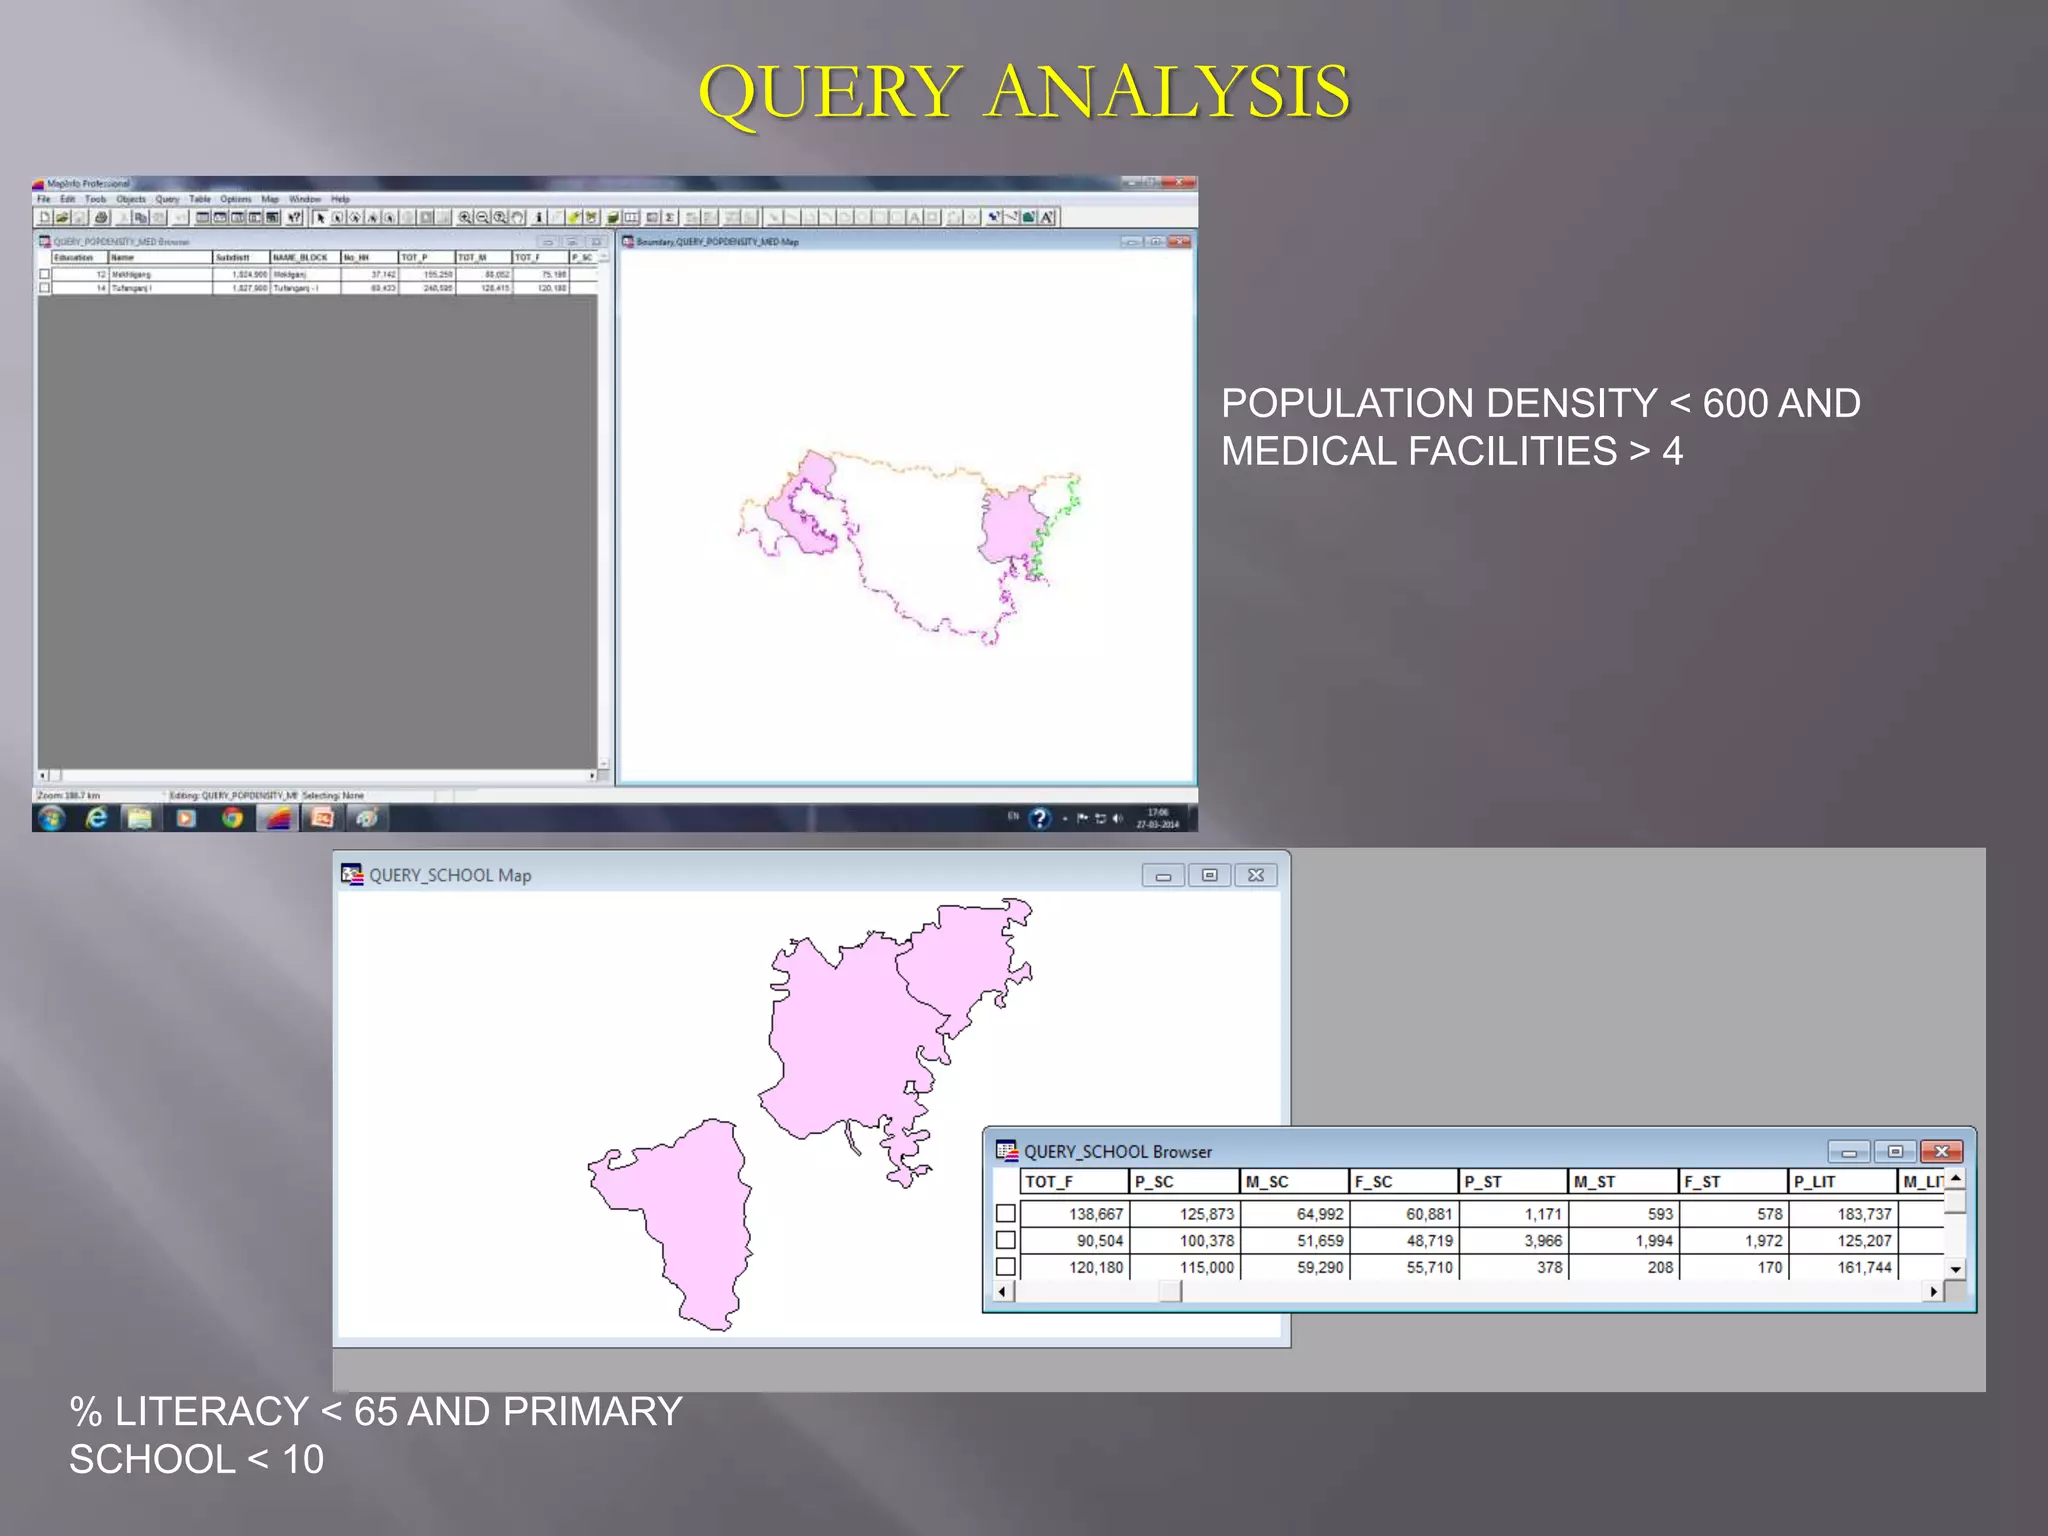This screenshot has width=2048, height=1536.
Task: Click the QUERY_SCHOOL Browser scroll-up arrow
Action: (1955, 1179)
